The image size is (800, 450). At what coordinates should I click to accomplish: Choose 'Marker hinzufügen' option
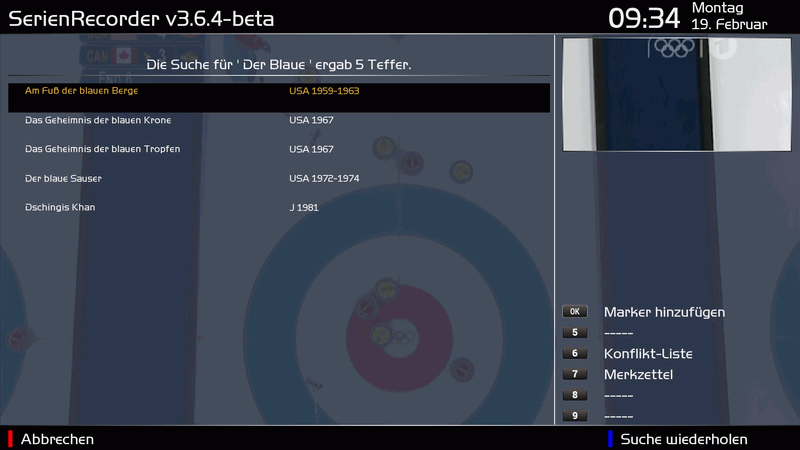pyautogui.click(x=664, y=312)
